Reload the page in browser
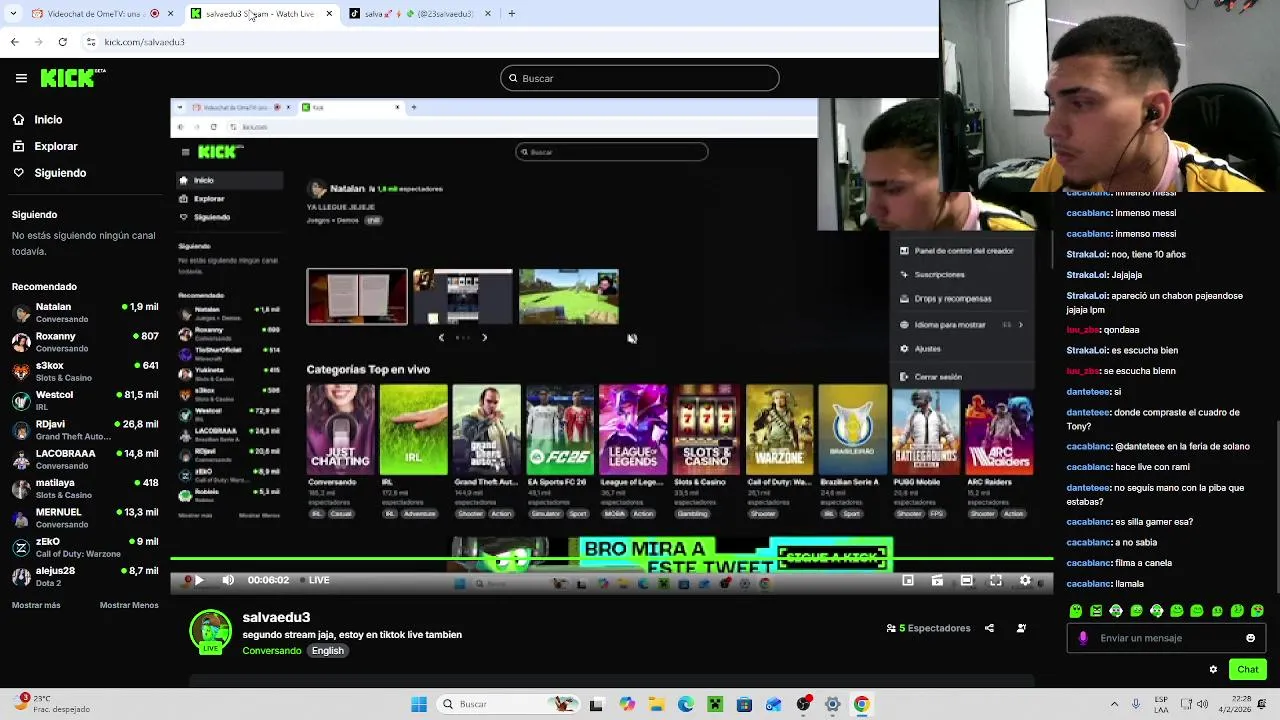 coord(62,42)
